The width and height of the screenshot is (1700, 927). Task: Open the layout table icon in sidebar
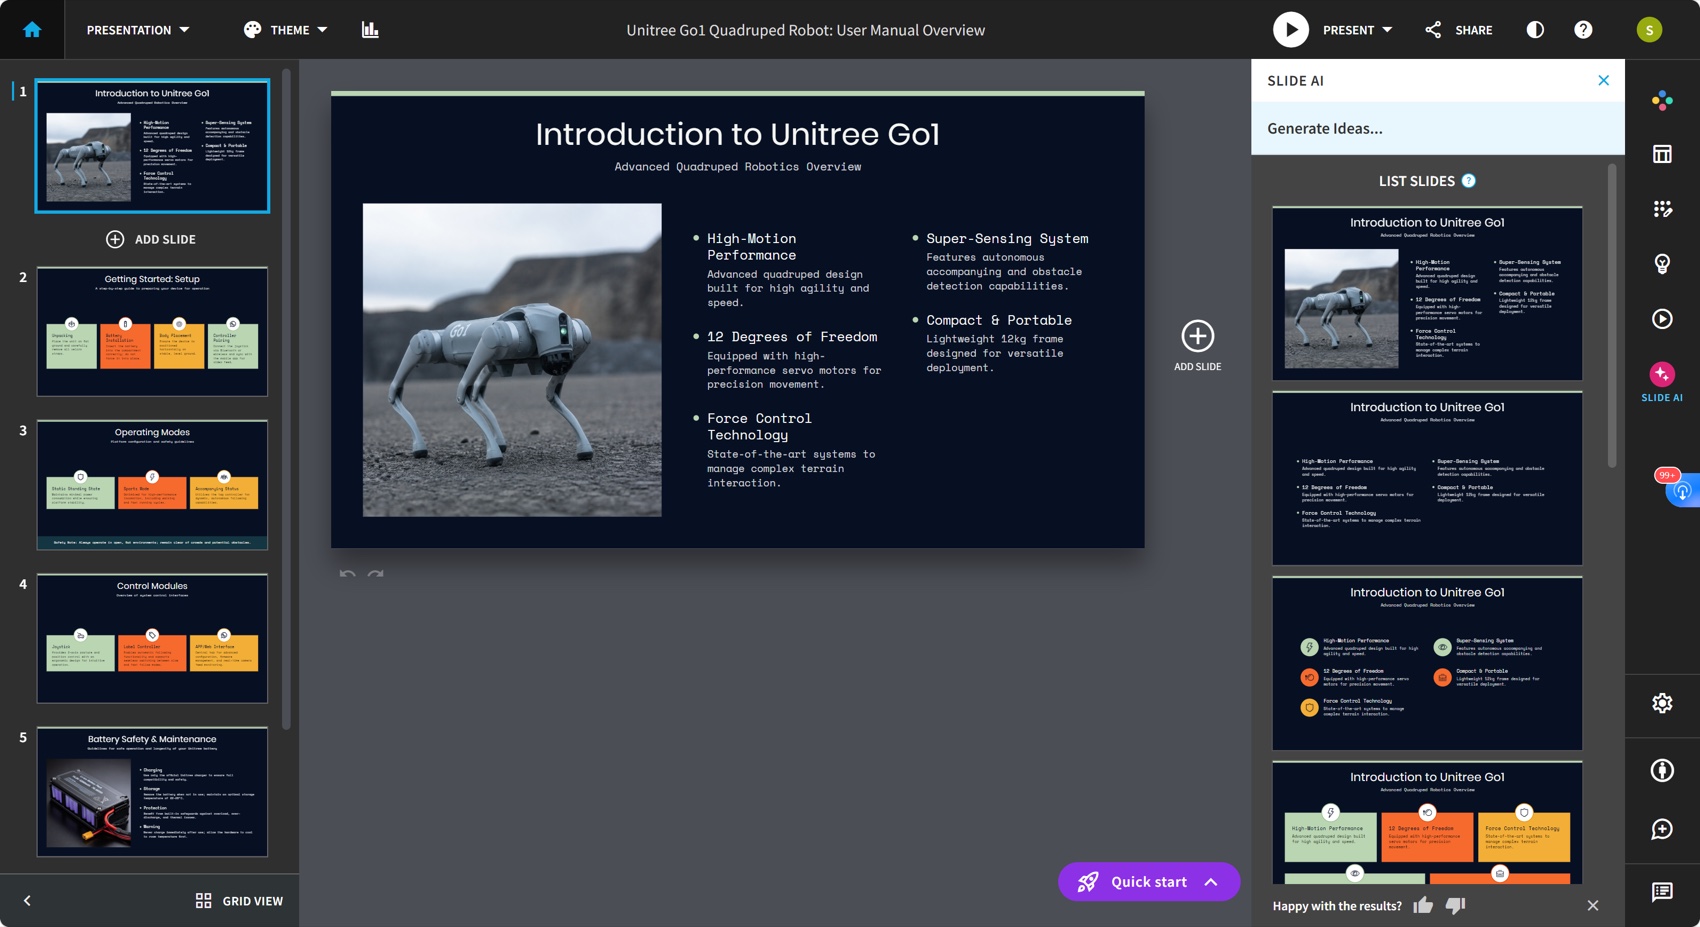coord(1662,154)
